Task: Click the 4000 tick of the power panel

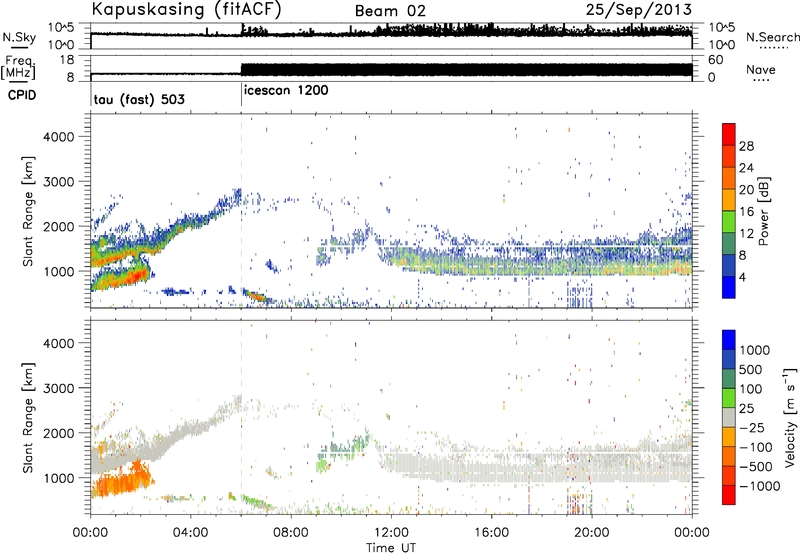Action: [x=58, y=137]
